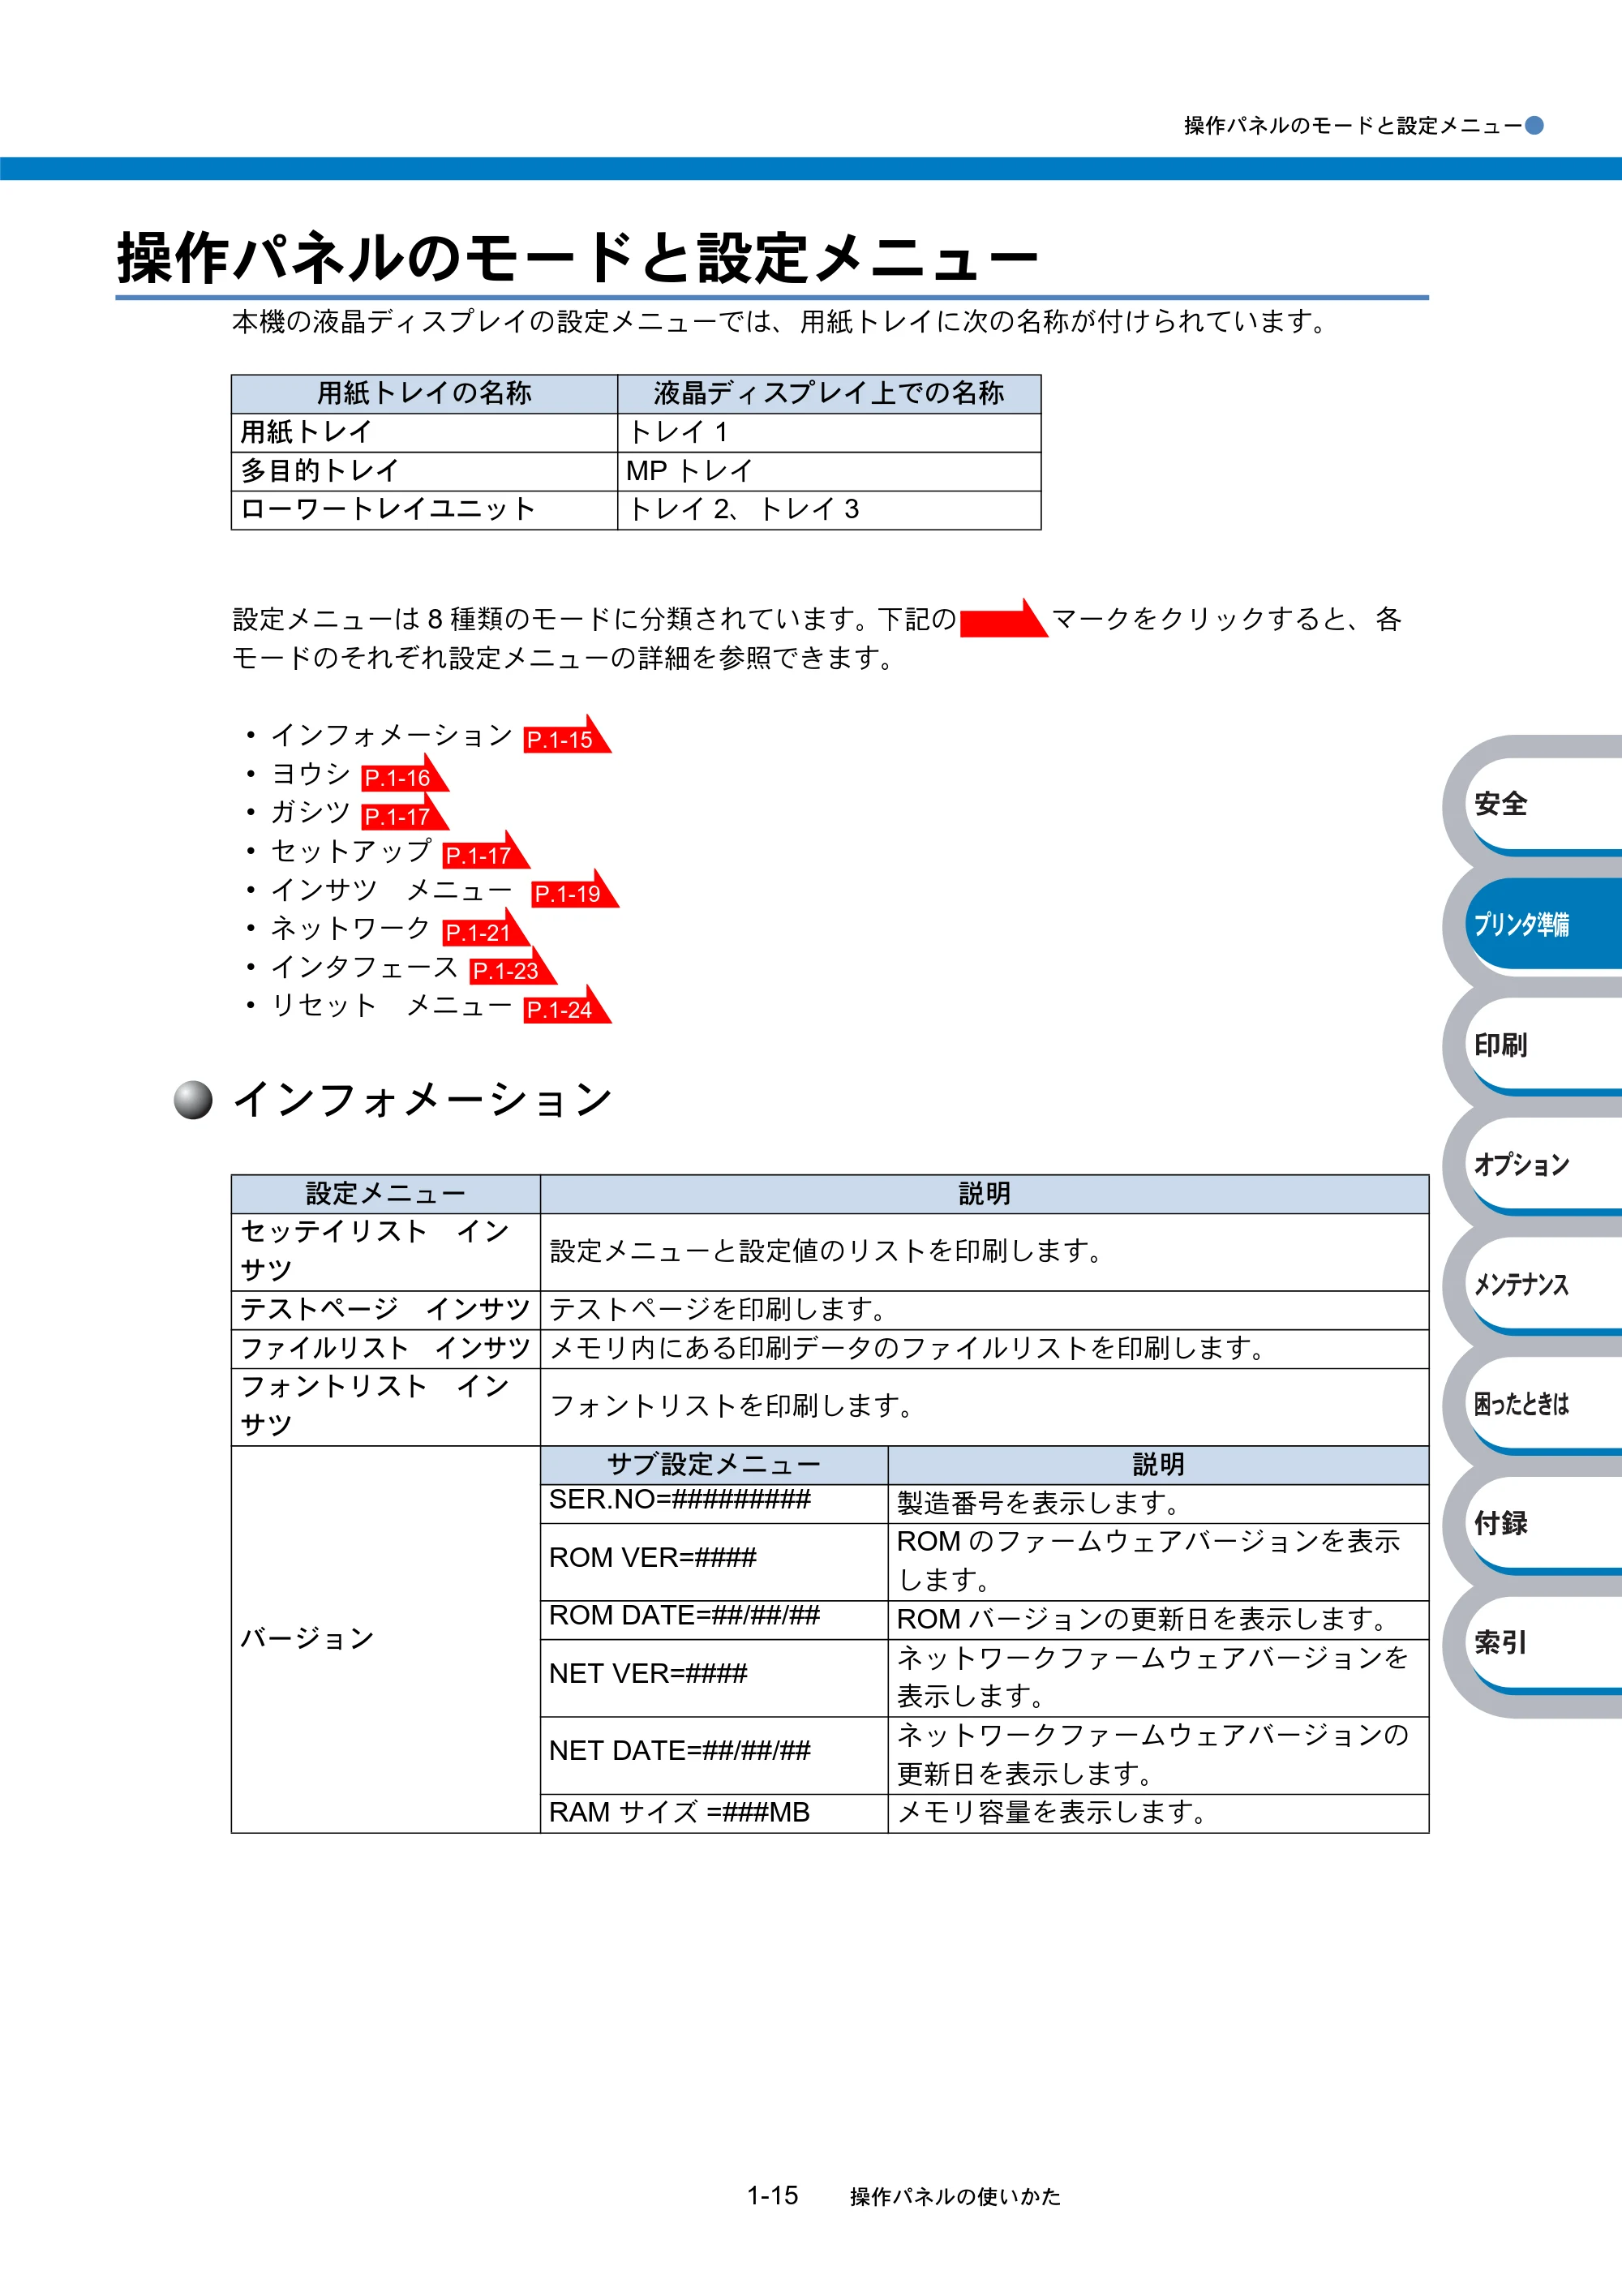Click the 'サブ設定メニュー' header cell
Image resolution: width=1622 pixels, height=2296 pixels.
coord(714,1465)
